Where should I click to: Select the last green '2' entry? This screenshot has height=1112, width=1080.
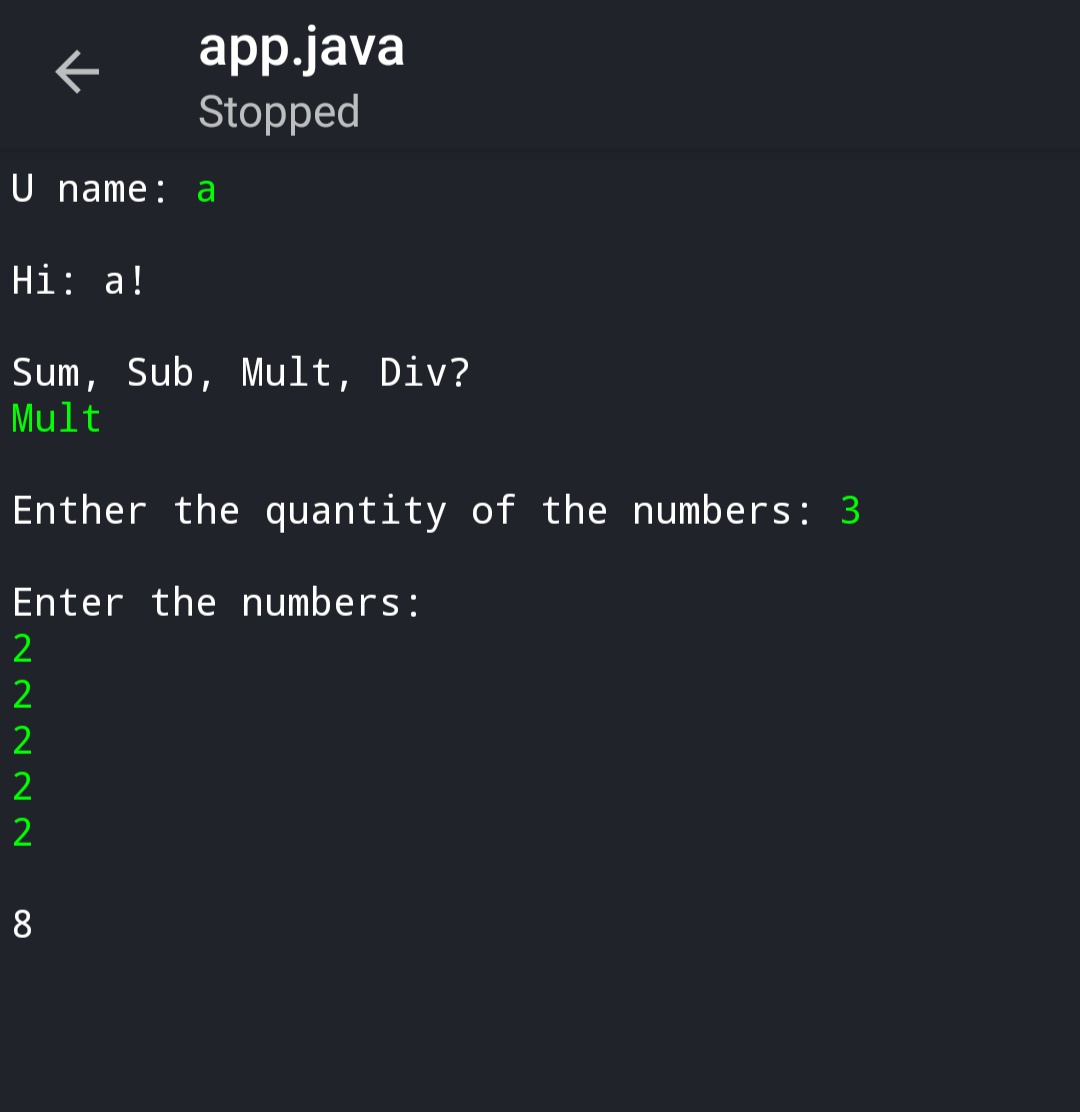coord(23,833)
